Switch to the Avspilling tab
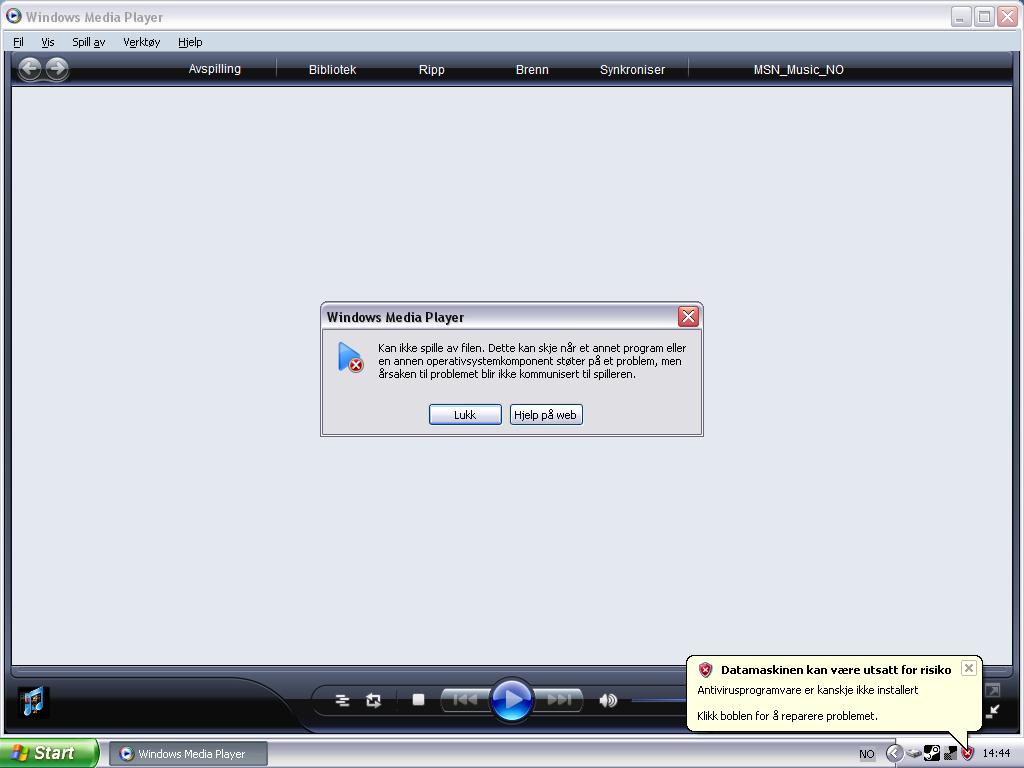This screenshot has height=768, width=1024. pos(214,69)
